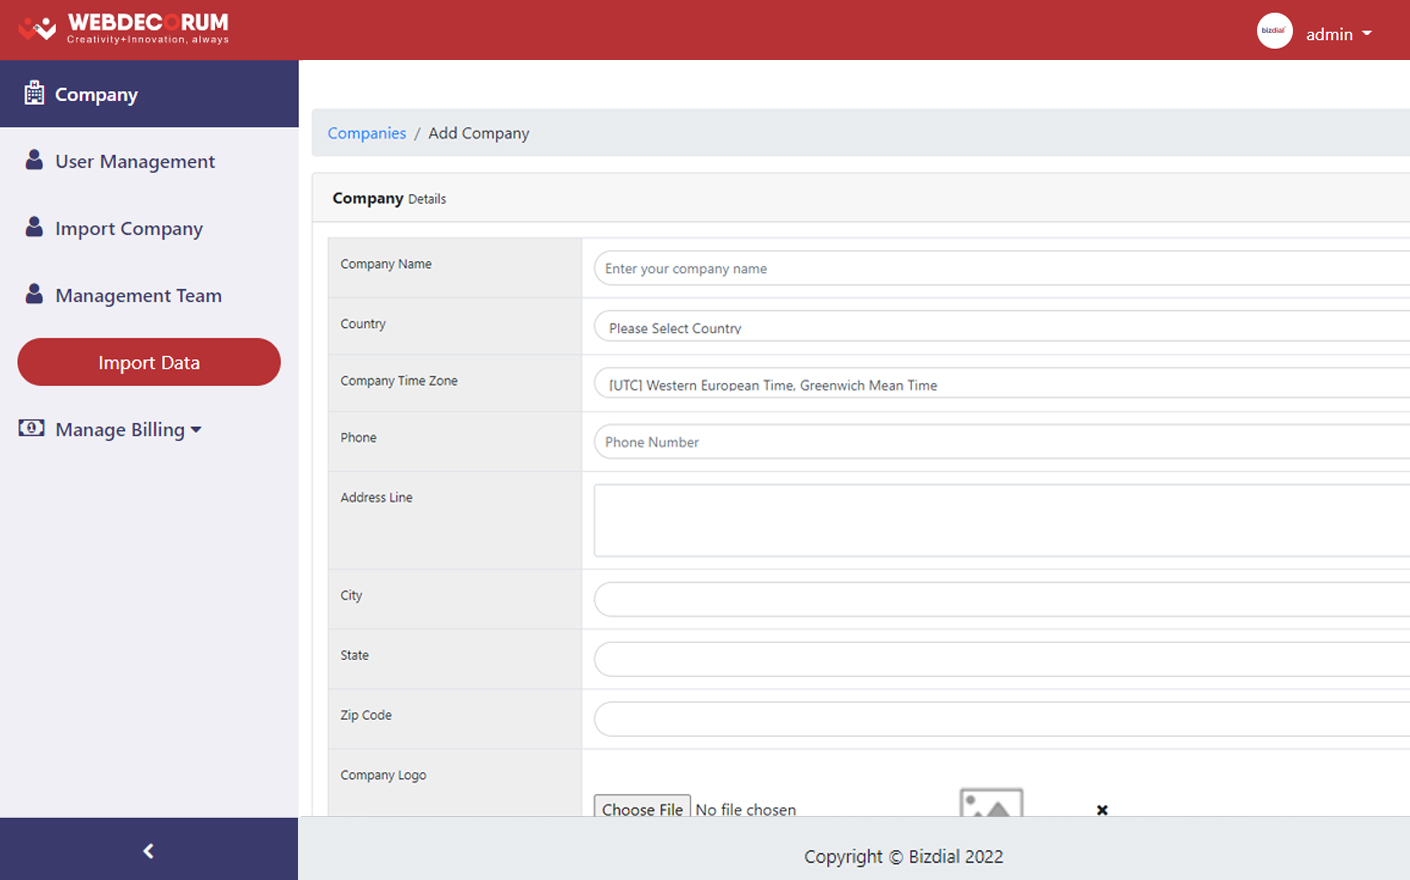The image size is (1410, 880).
Task: Click the Management Team person icon
Action: (x=34, y=294)
